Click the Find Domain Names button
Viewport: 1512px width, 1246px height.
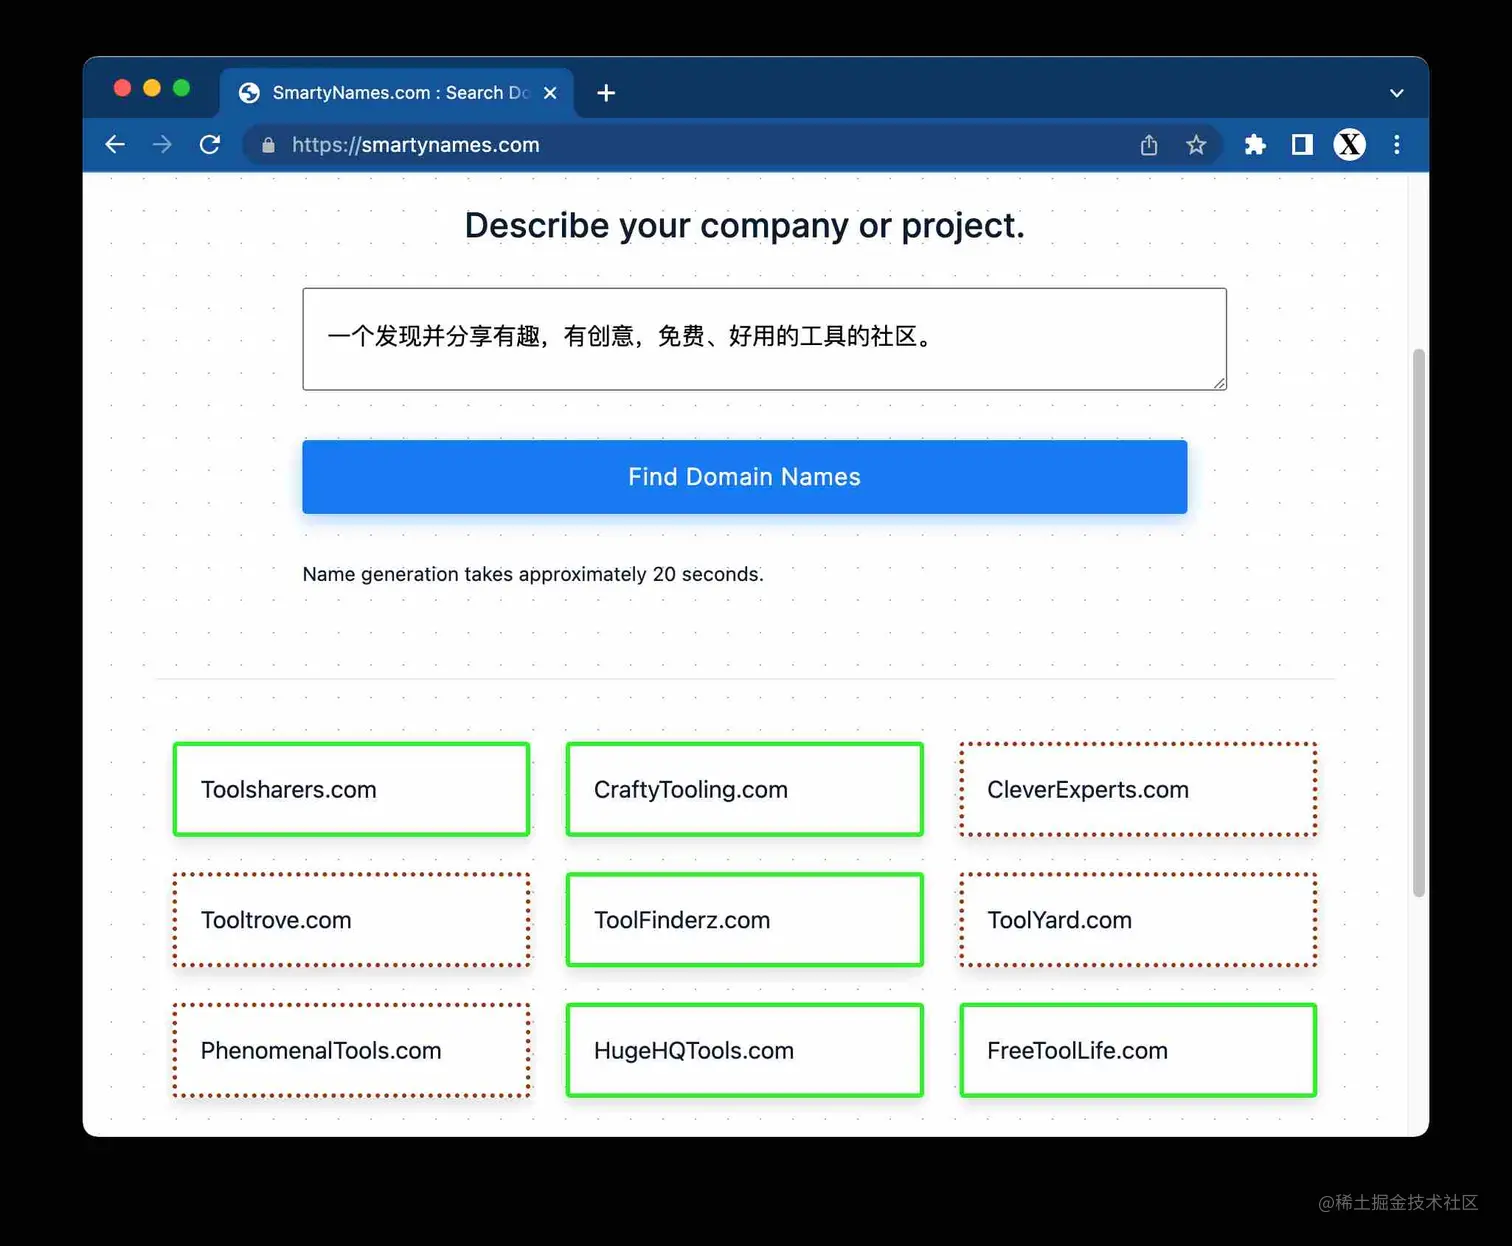point(744,477)
